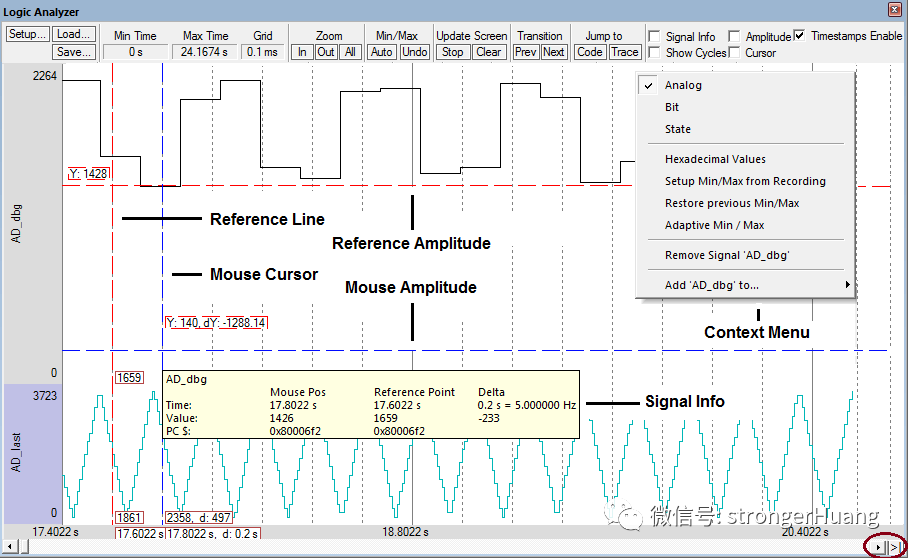Viewport: 908px width, 558px height.
Task: Clear the logic analyzer screen
Action: pos(488,52)
